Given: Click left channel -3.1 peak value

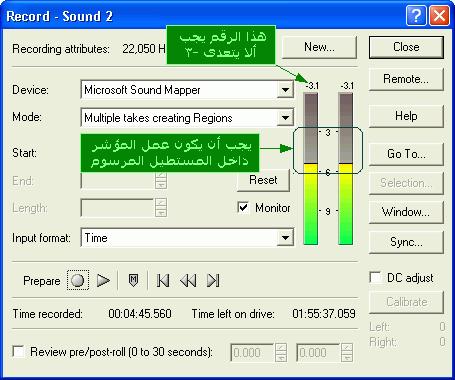Looking at the screenshot, I should [x=312, y=86].
